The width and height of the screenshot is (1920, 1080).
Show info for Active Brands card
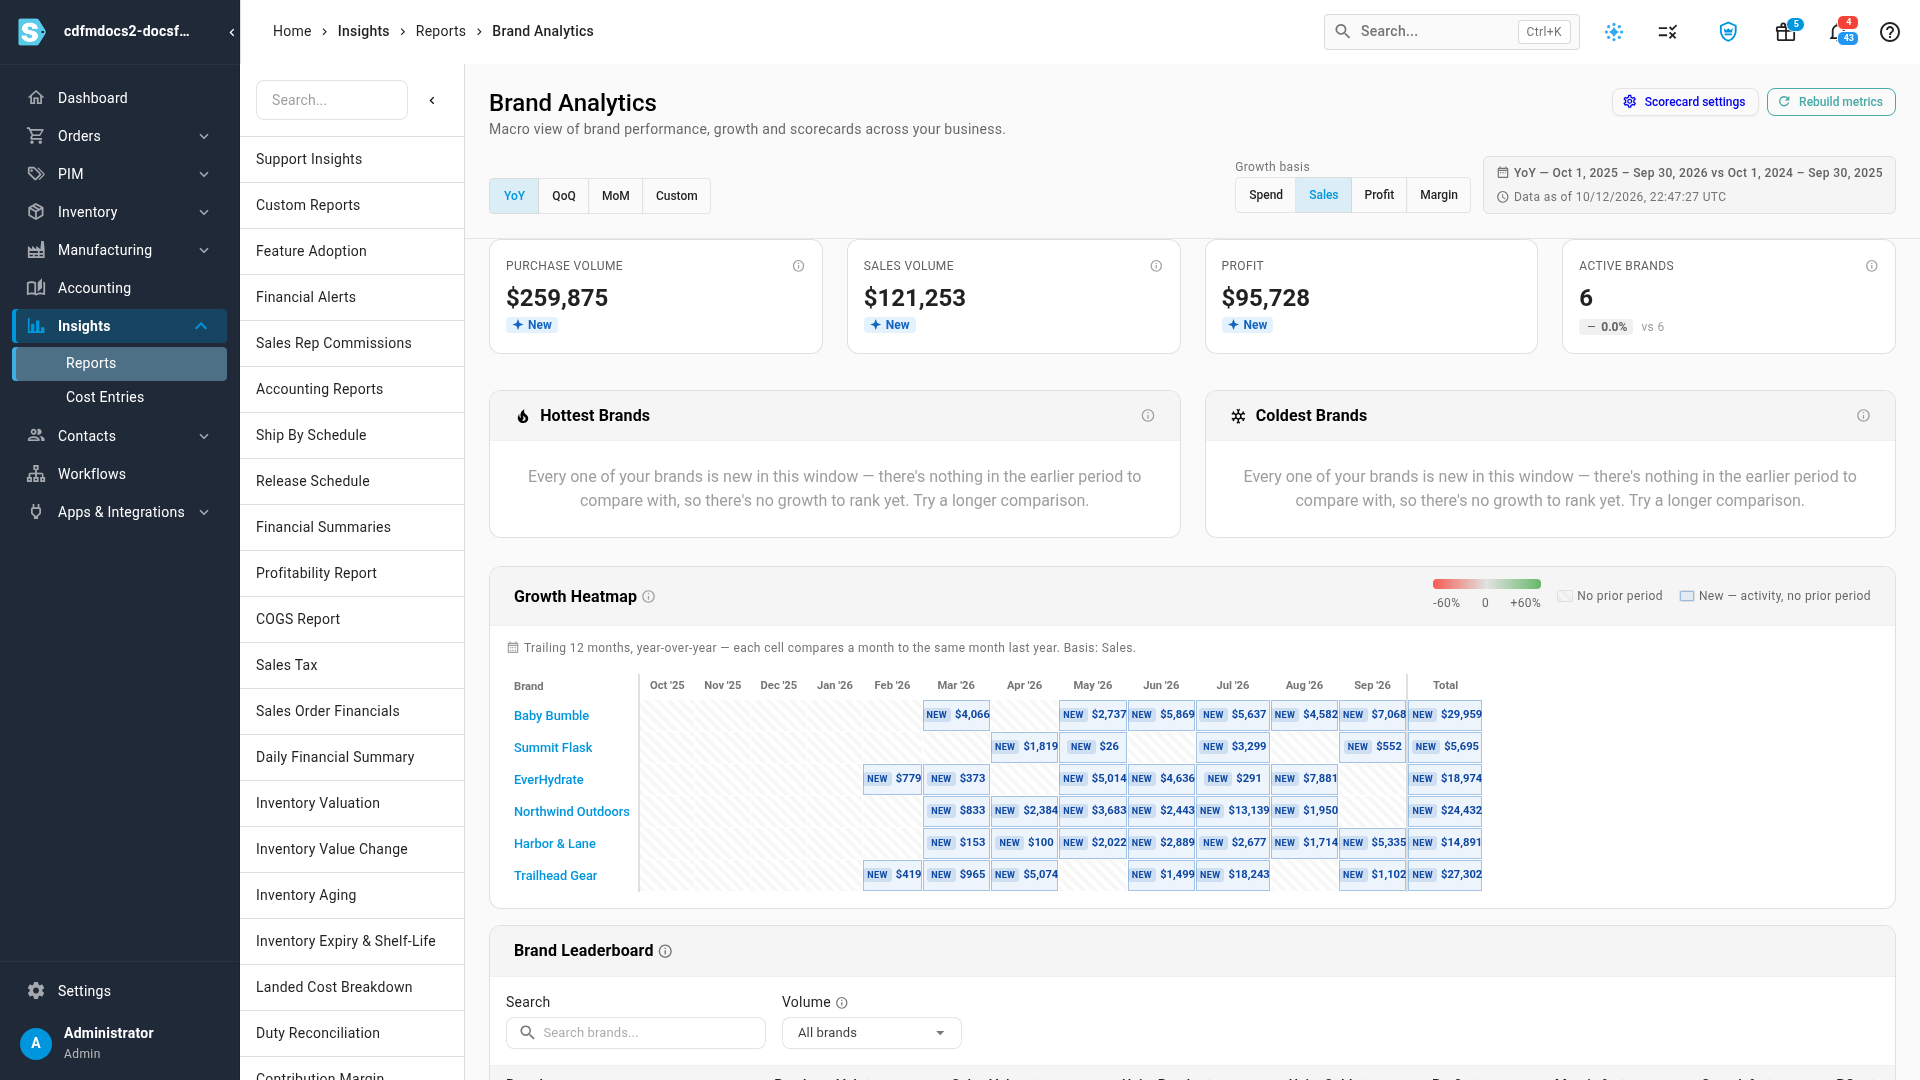1872,266
